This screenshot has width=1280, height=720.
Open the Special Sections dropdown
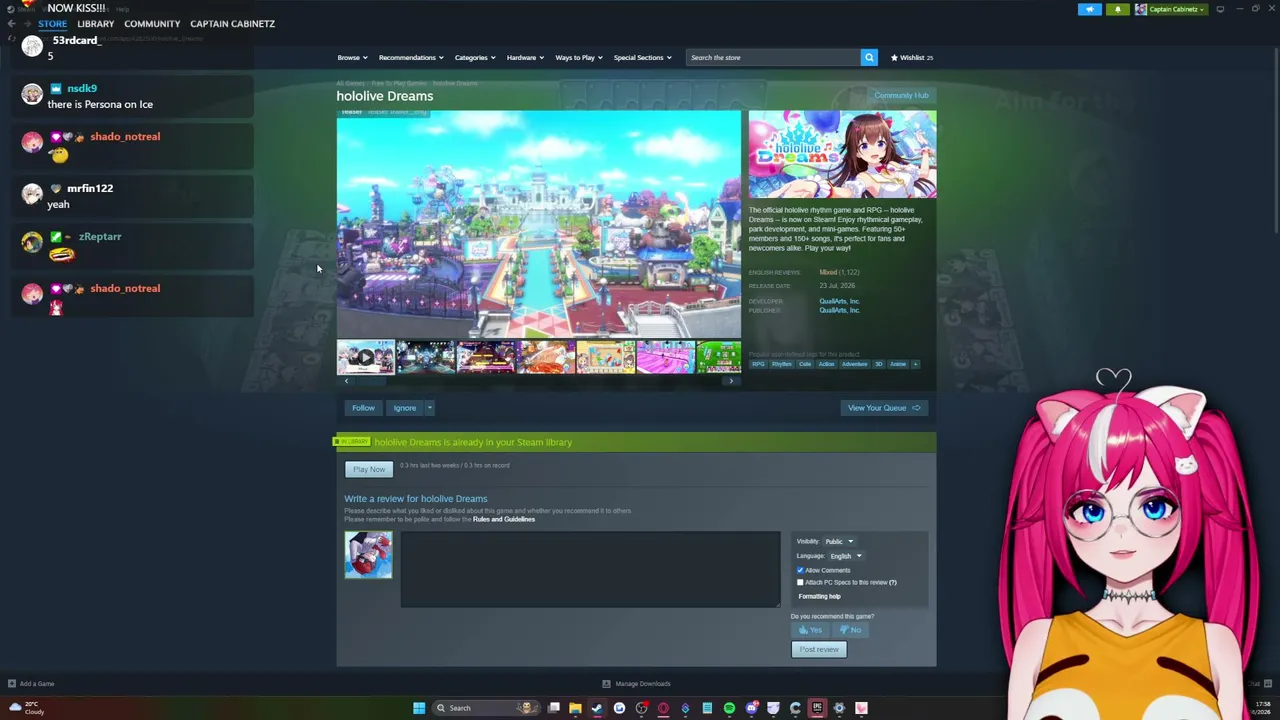[x=642, y=57]
